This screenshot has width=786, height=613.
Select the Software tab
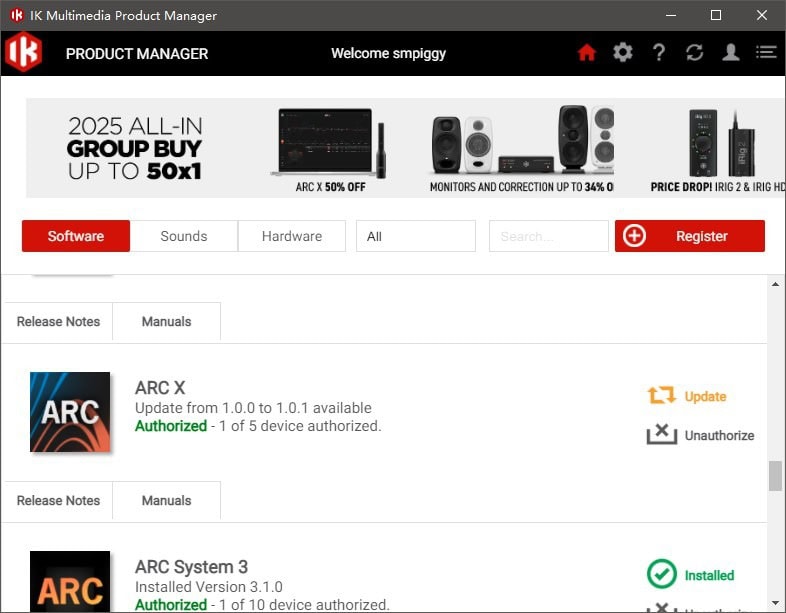coord(76,236)
